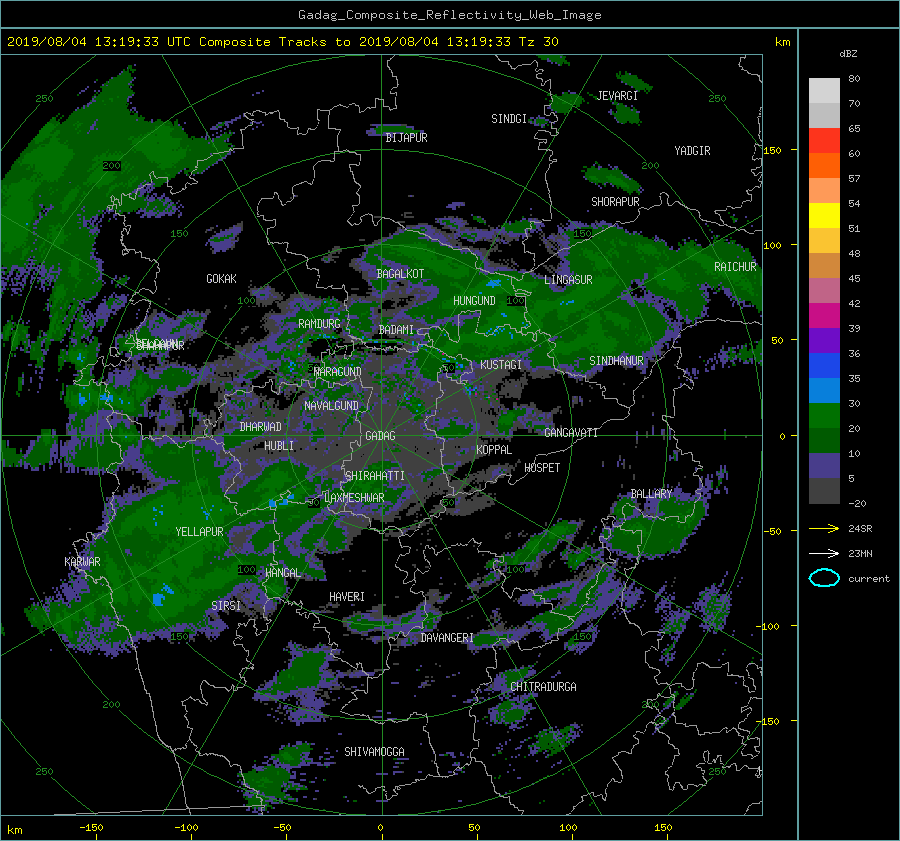This screenshot has width=900, height=841.
Task: Click the -20 value on dBZ scale
Action: tap(857, 503)
